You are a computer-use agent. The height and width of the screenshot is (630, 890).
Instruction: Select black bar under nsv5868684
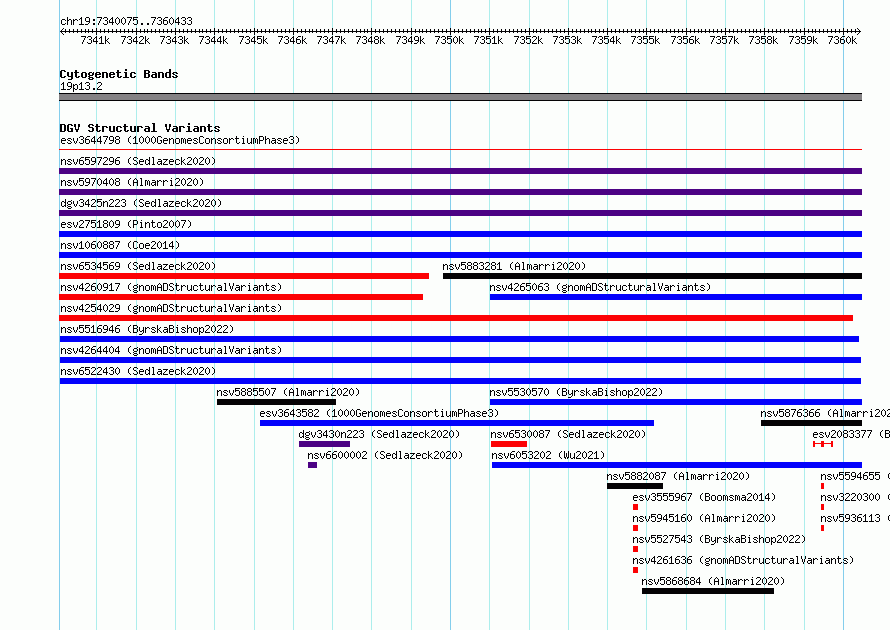(x=708, y=591)
